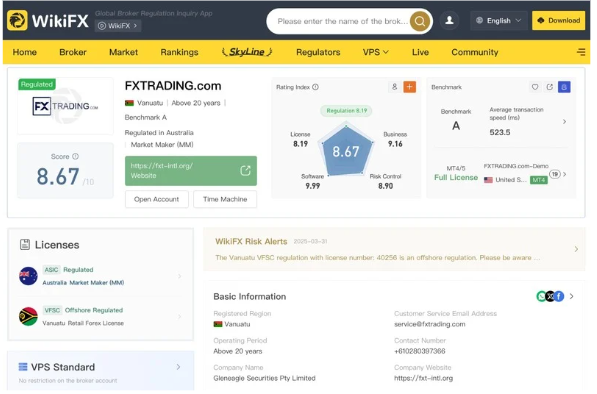This screenshot has height=394, width=597.
Task: Click the Vanuatu round flag icon
Action: pyautogui.click(x=28, y=316)
